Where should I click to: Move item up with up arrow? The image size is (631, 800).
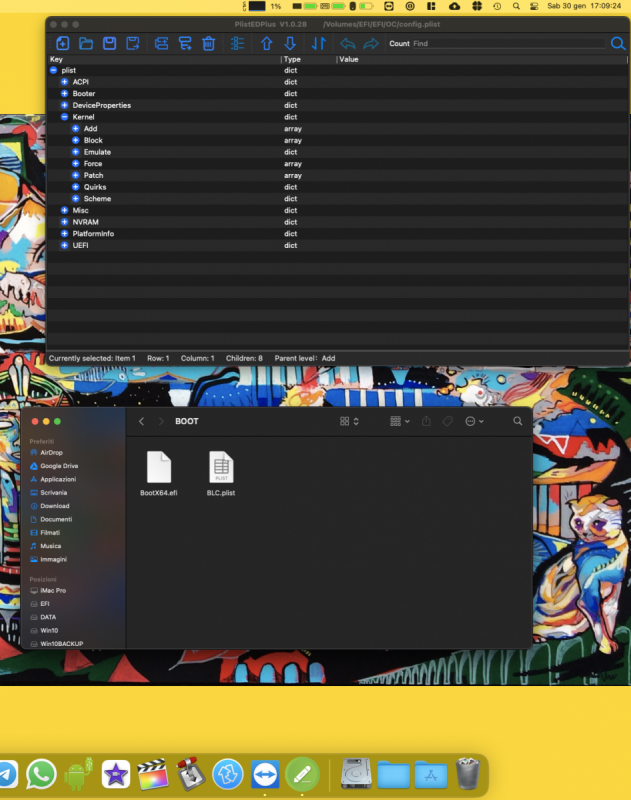[x=266, y=43]
